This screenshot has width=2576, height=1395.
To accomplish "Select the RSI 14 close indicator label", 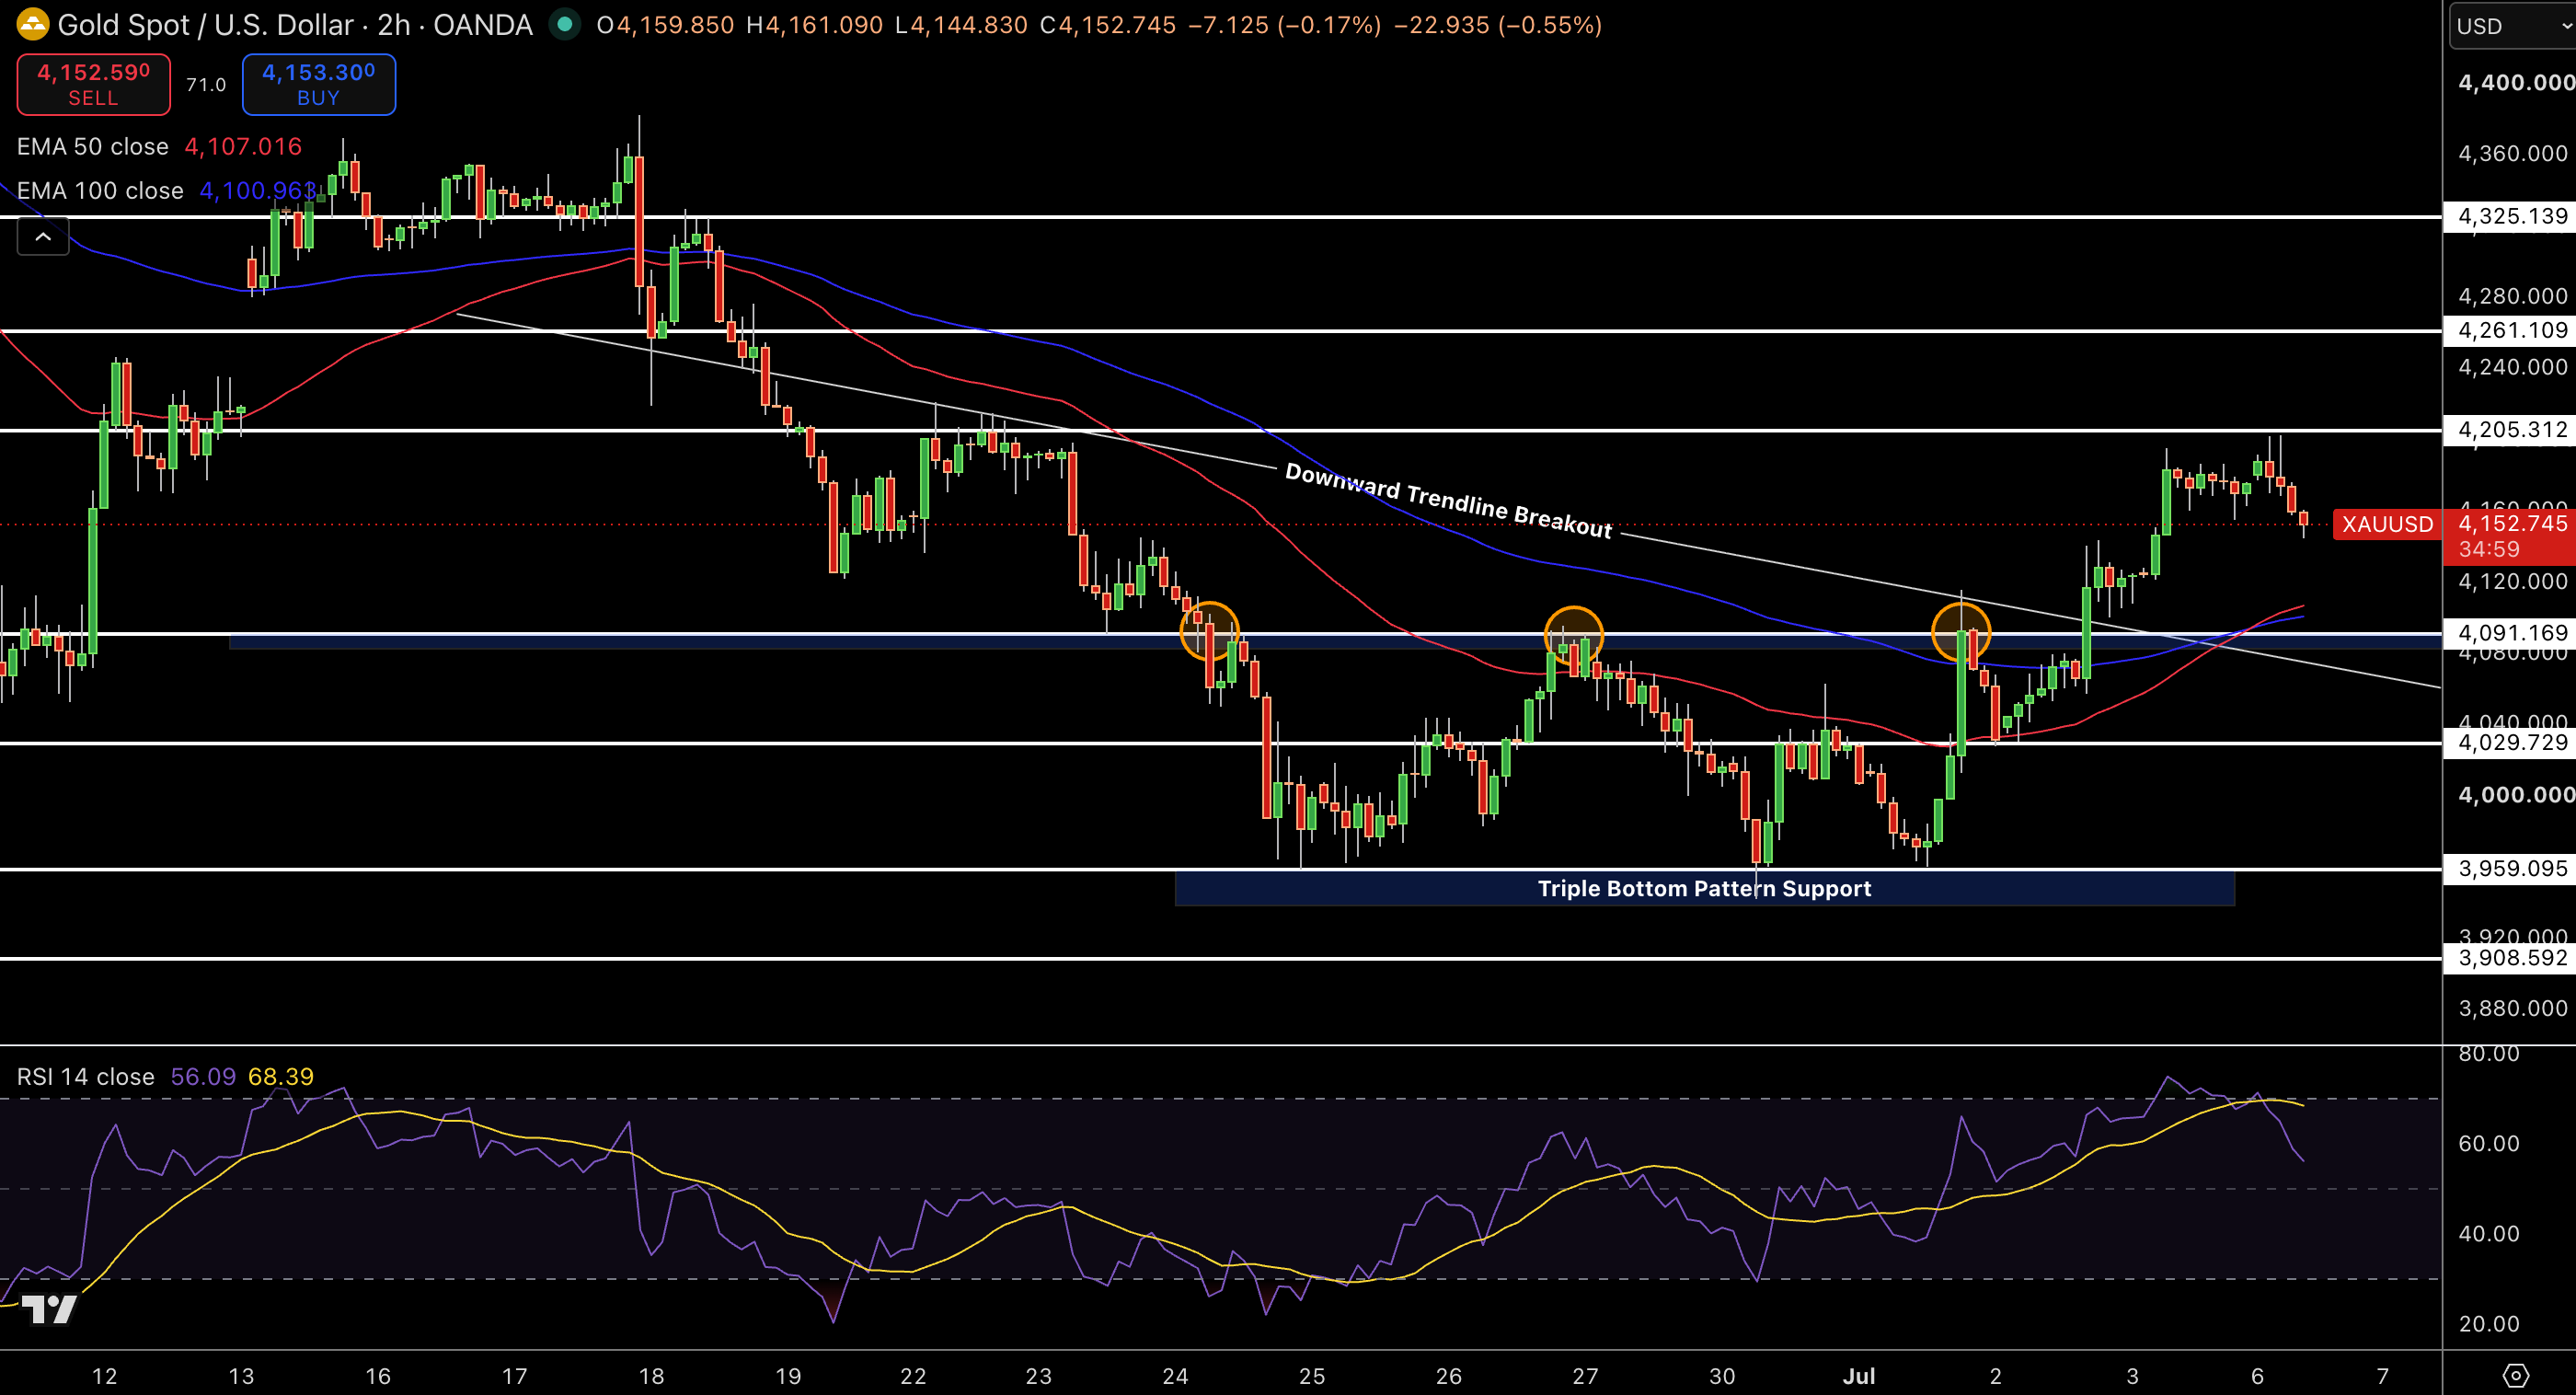I will coord(86,1077).
